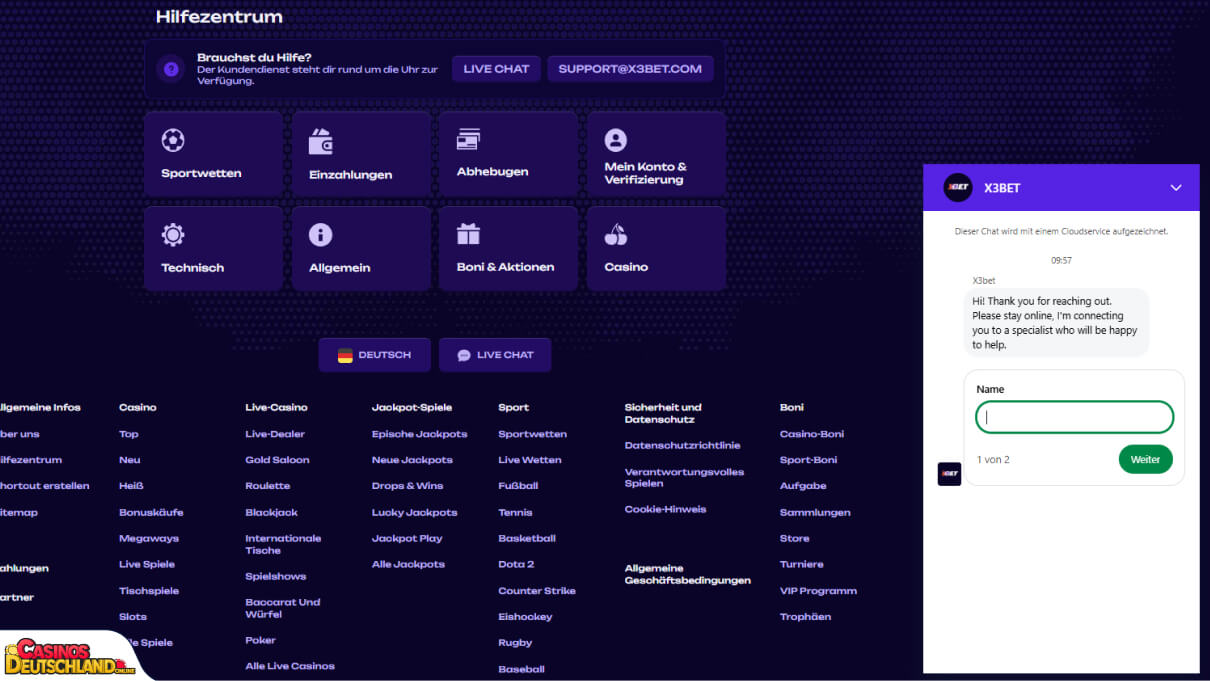Screen dimensions: 1210x681
Task: Open the Live-Dealer footer link
Action: (x=275, y=434)
